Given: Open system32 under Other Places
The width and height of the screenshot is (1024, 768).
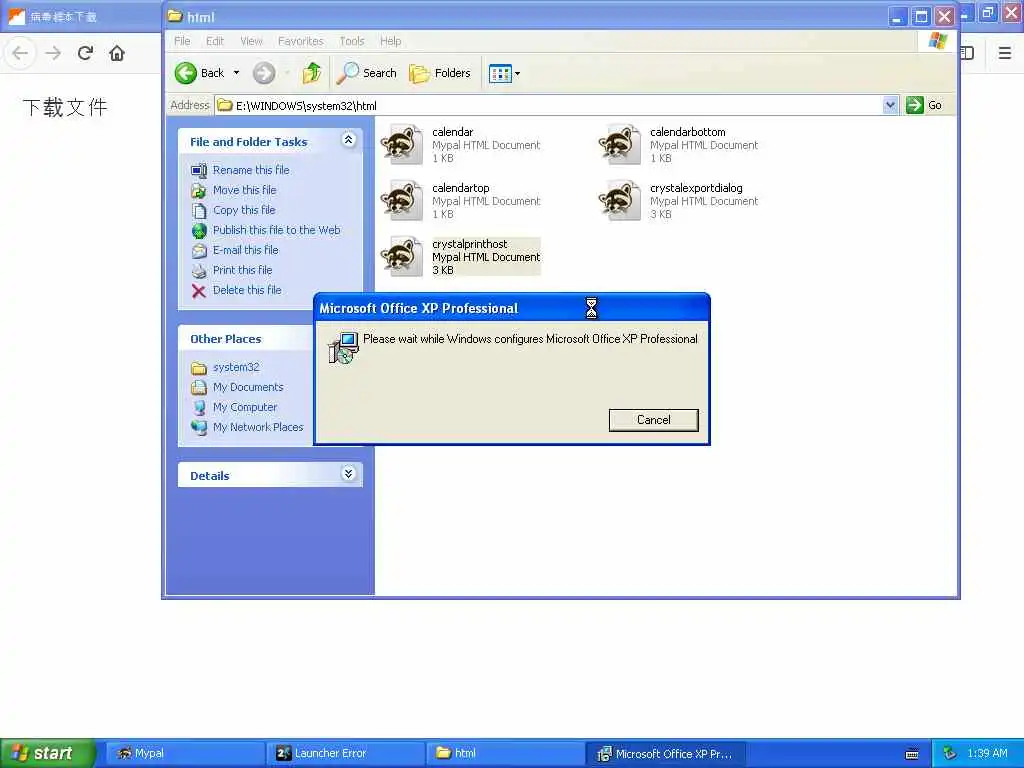Looking at the screenshot, I should 236,367.
